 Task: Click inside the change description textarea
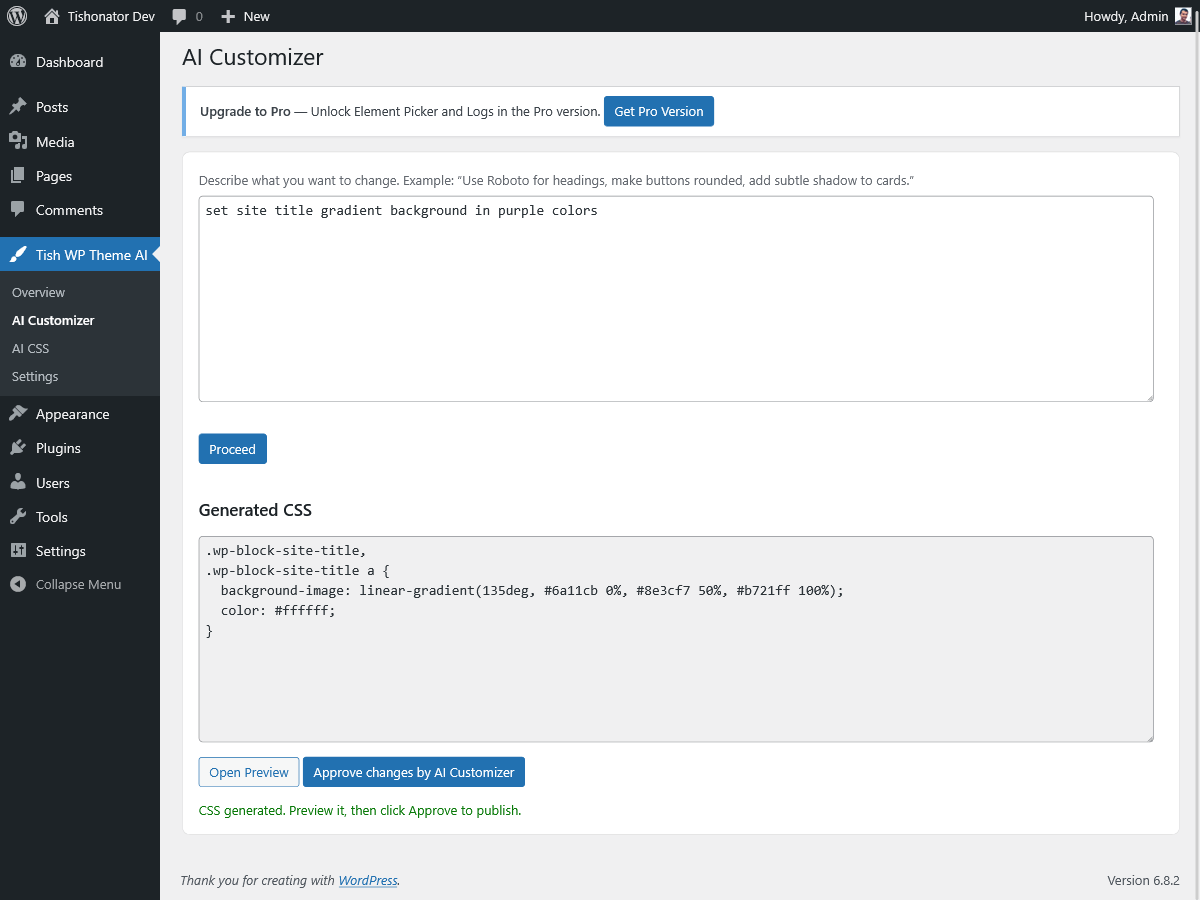click(x=676, y=298)
